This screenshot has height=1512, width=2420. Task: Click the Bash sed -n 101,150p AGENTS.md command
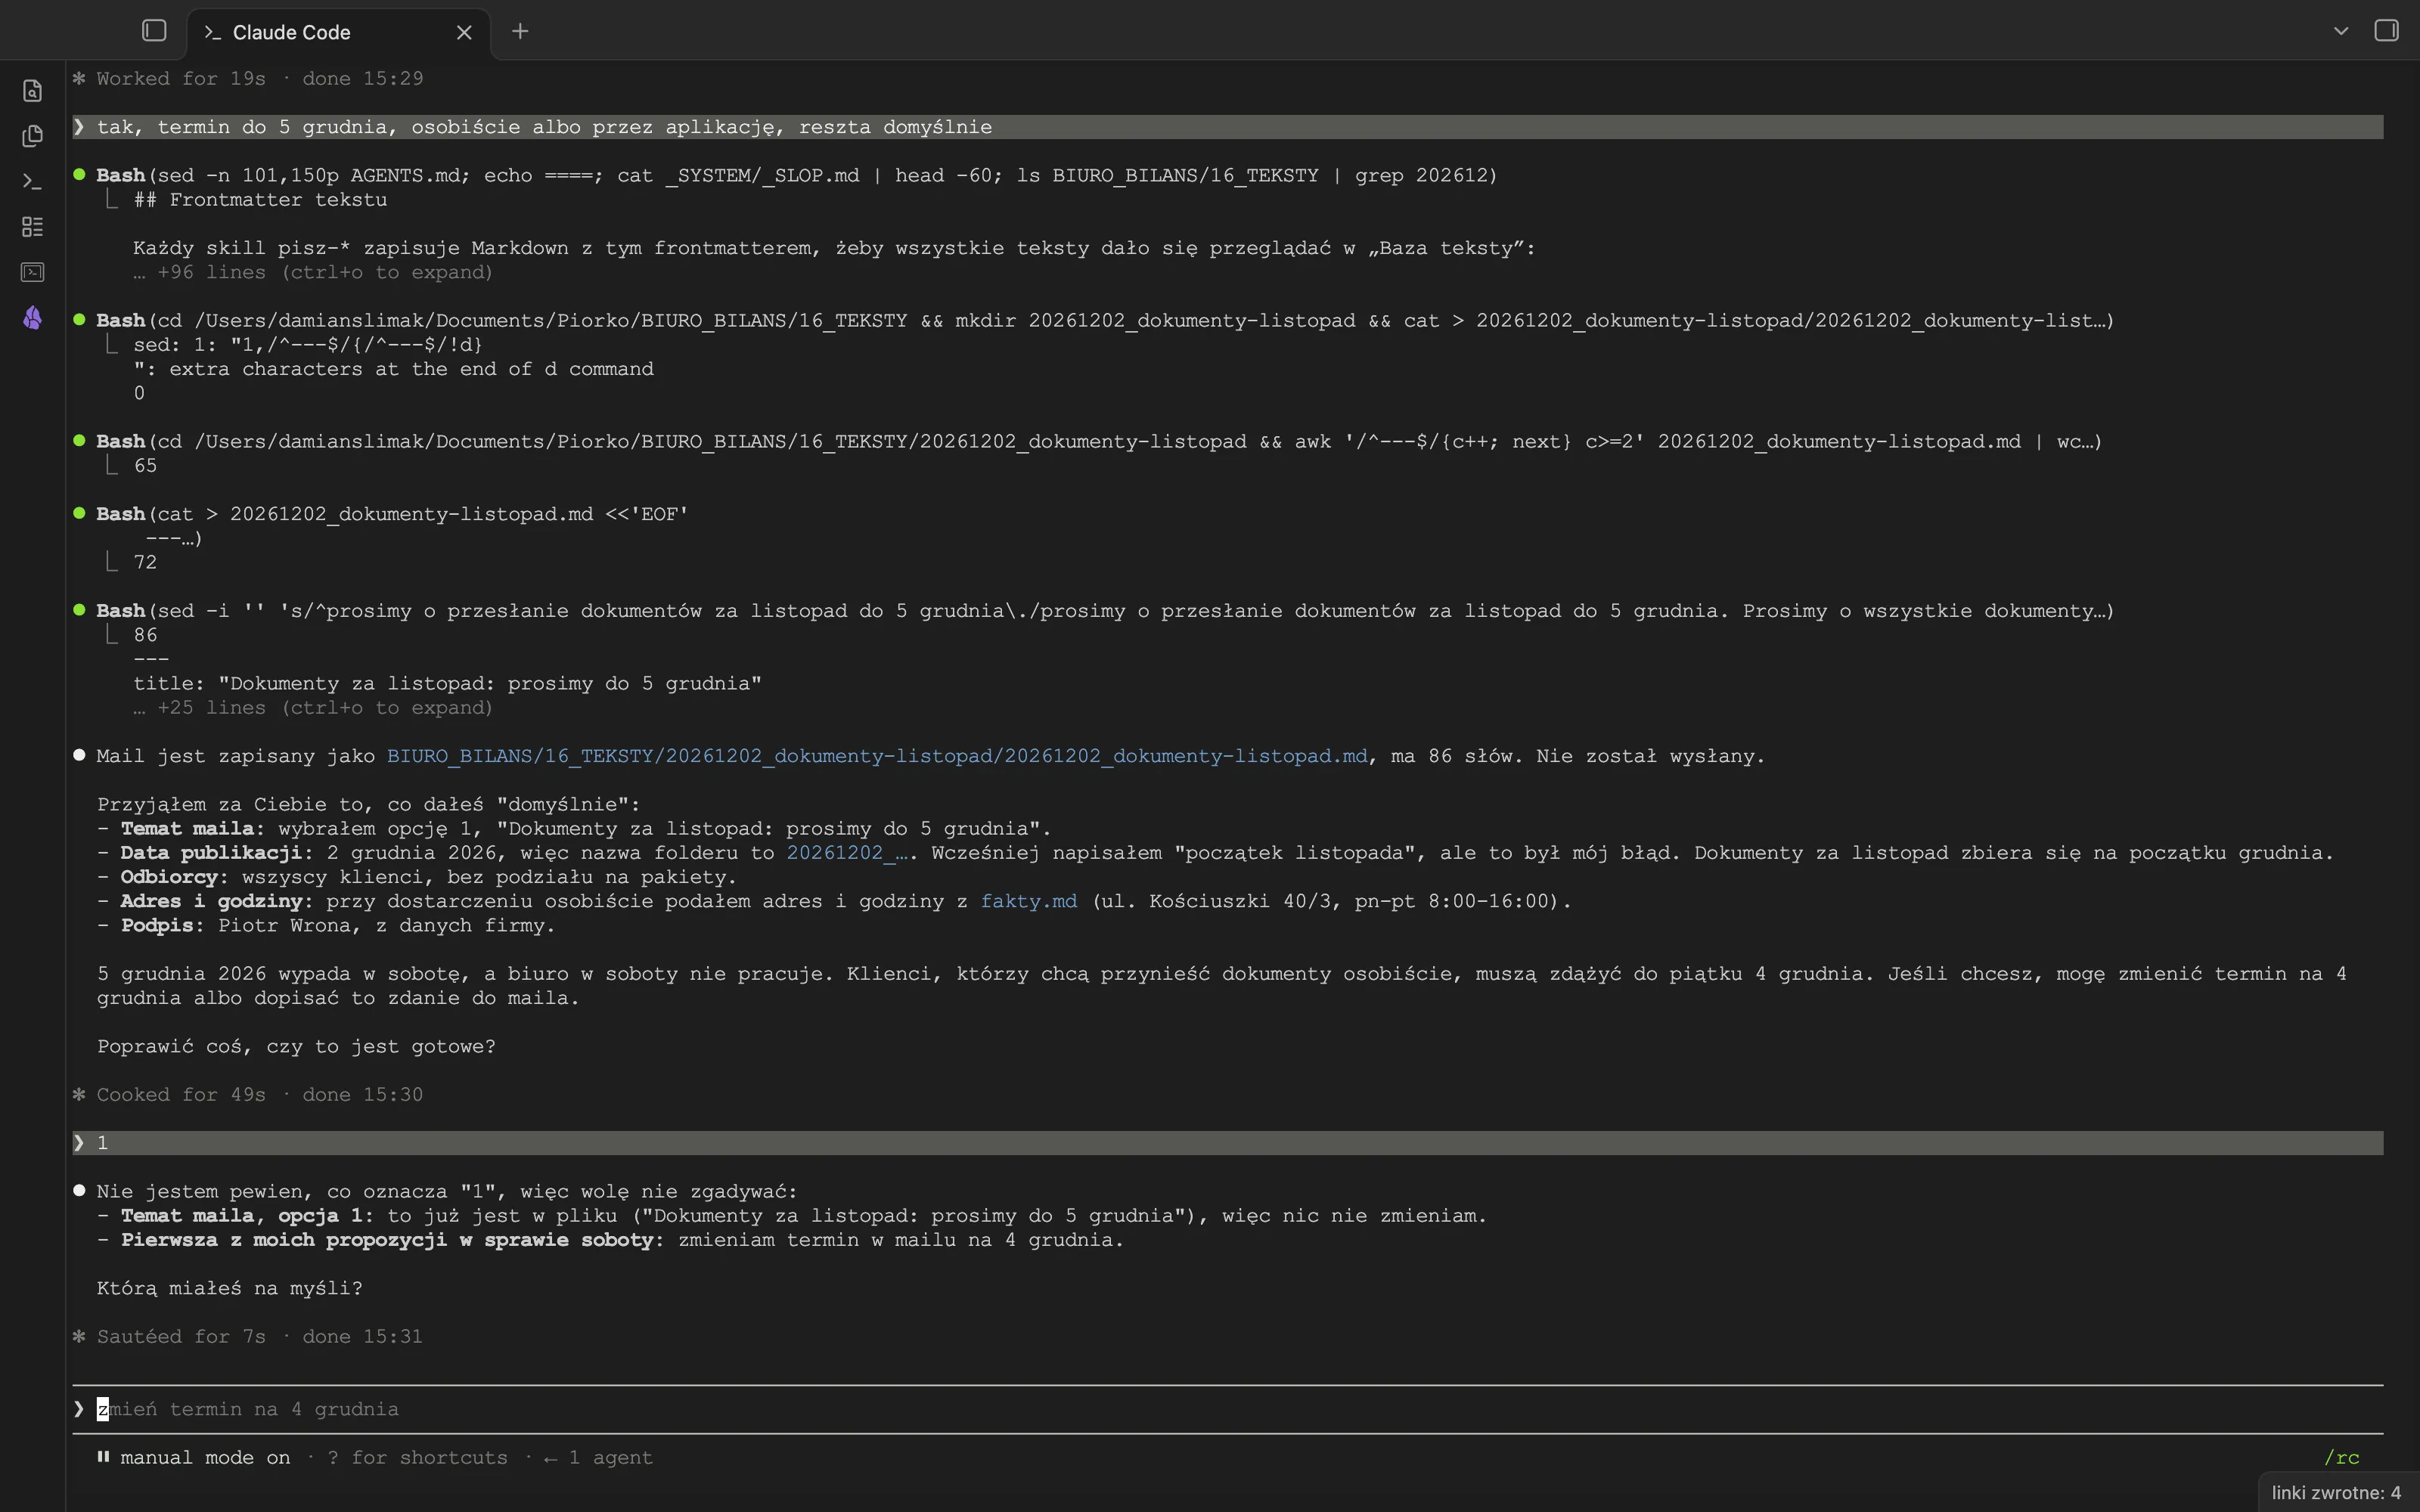(796, 176)
